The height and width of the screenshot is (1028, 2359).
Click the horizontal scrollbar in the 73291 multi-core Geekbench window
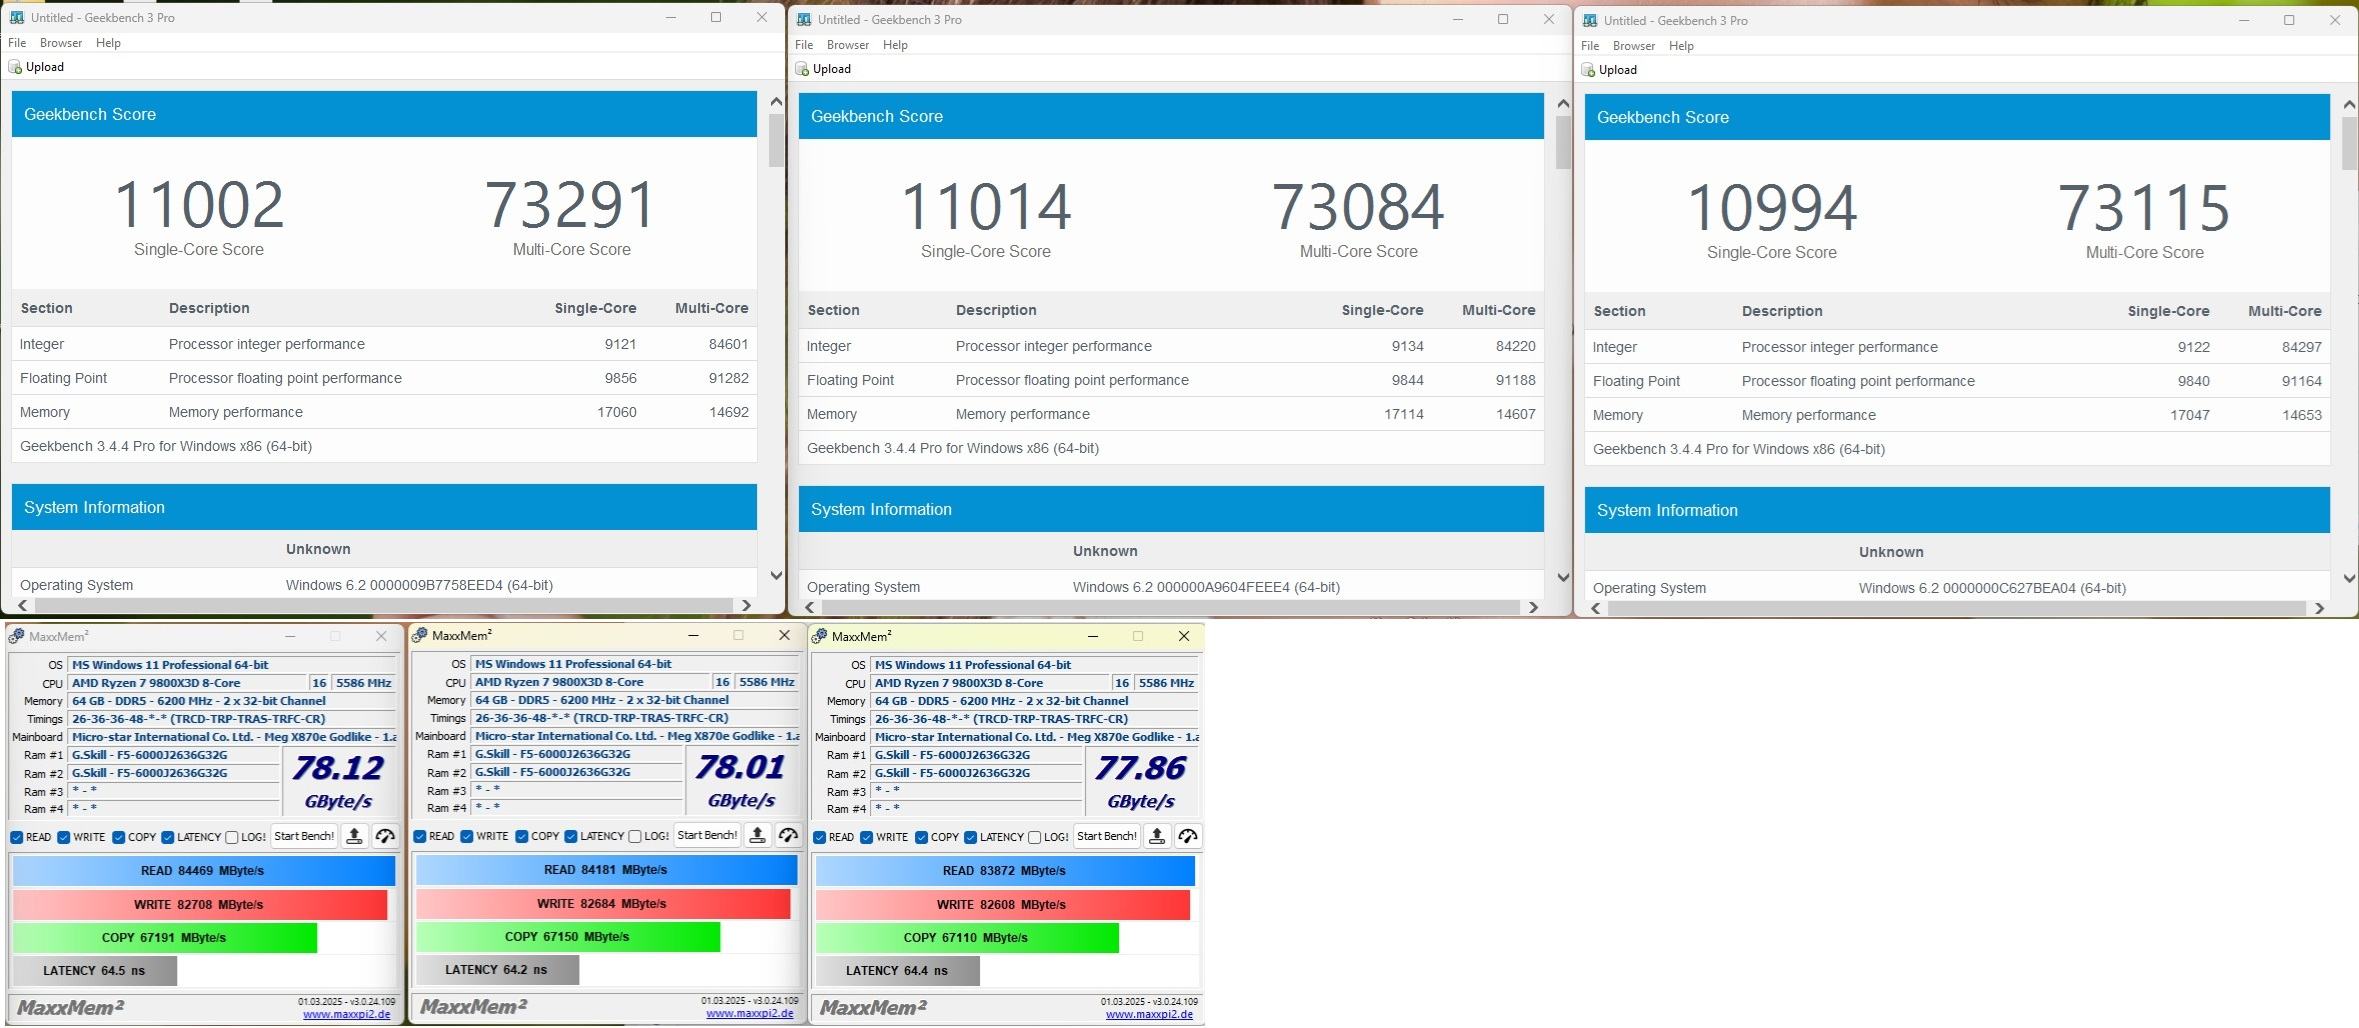tap(384, 605)
